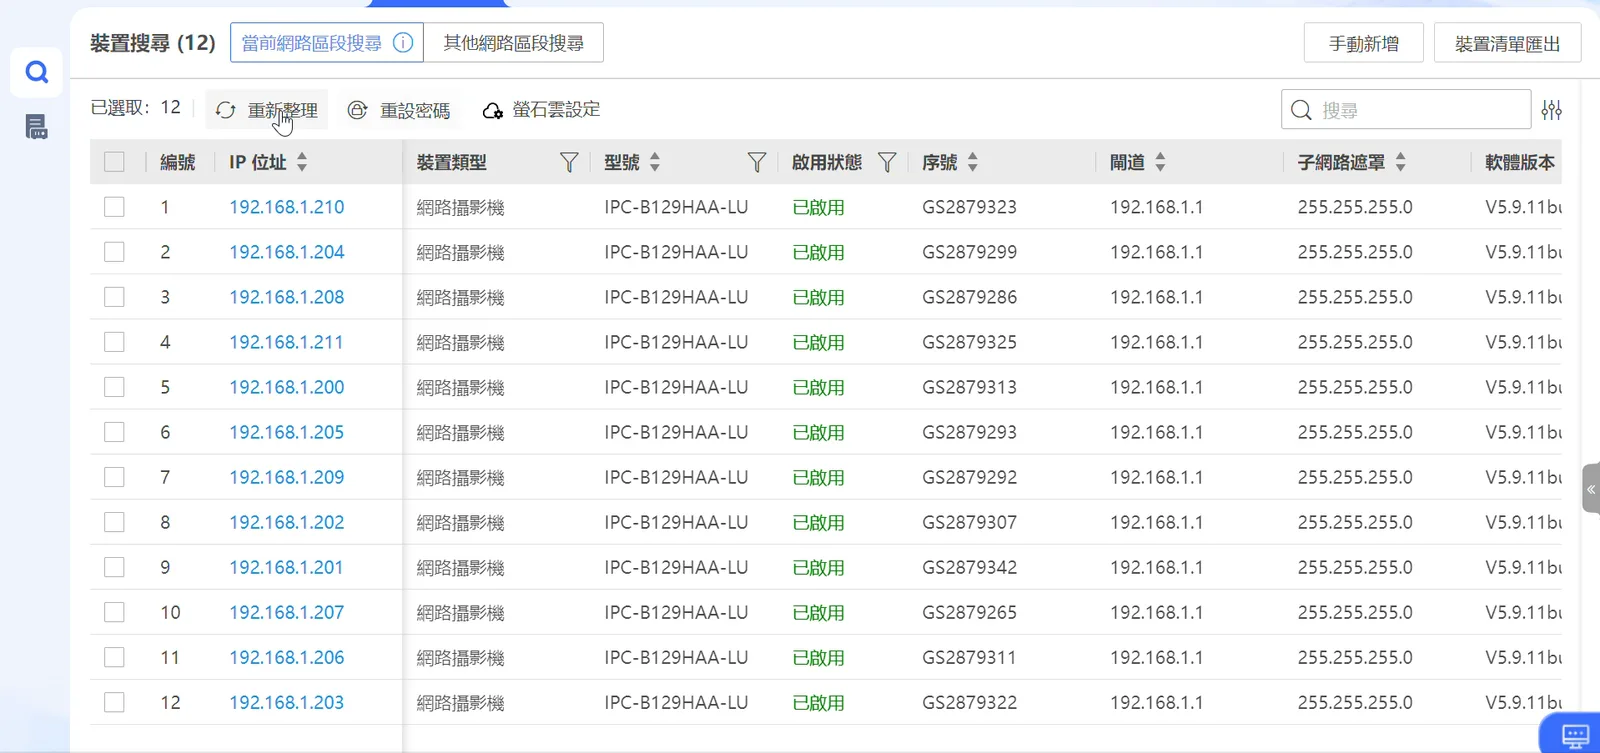Toggle checkbox for device row 5
This screenshot has height=753, width=1600.
pos(114,387)
